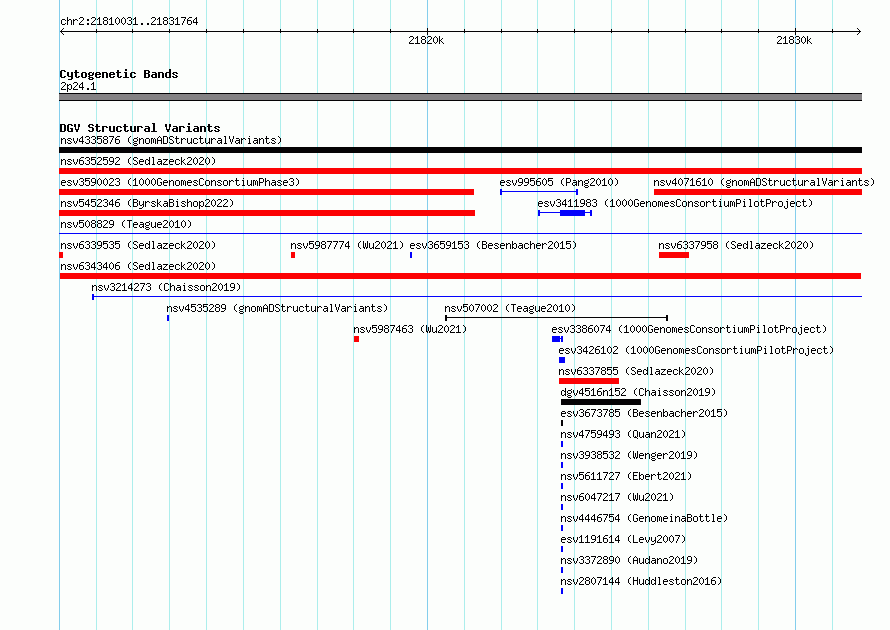Click the red bar under nsv6352592

(x=460, y=171)
